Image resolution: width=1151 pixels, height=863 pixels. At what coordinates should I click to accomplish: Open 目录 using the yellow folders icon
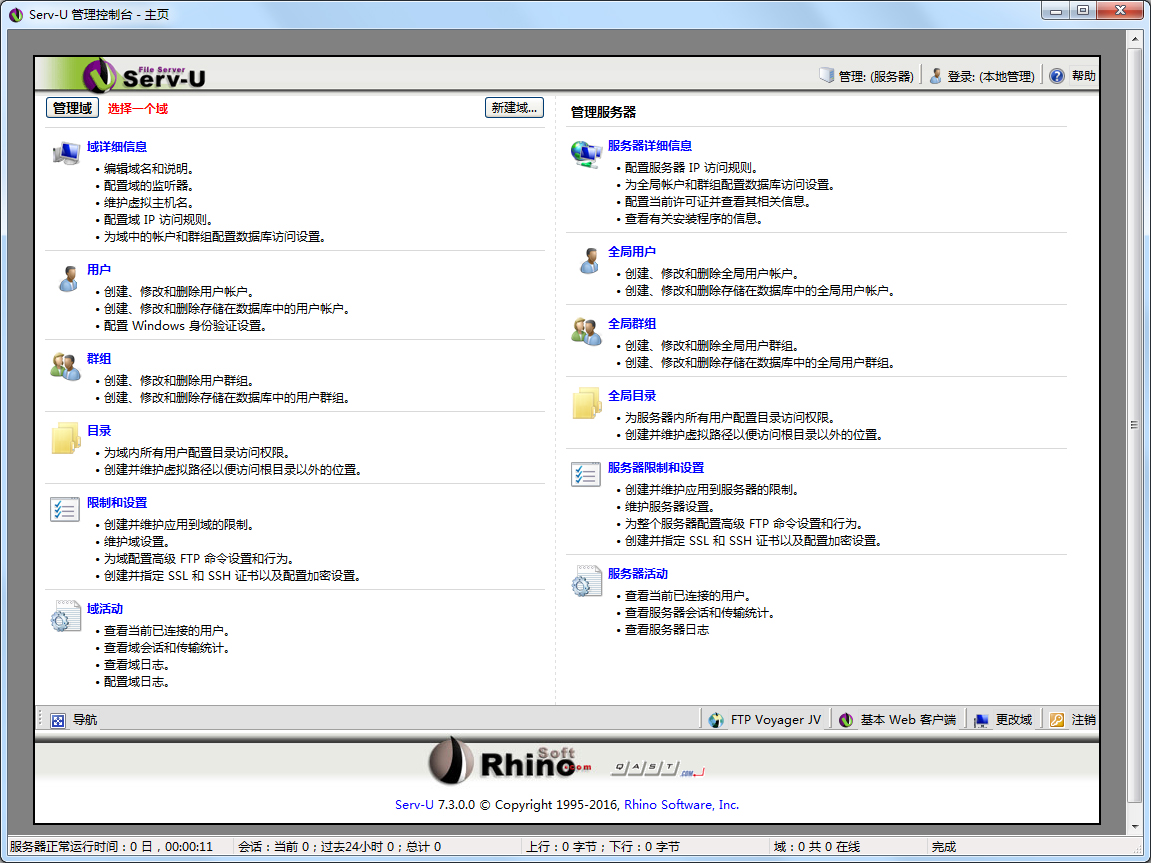click(65, 438)
